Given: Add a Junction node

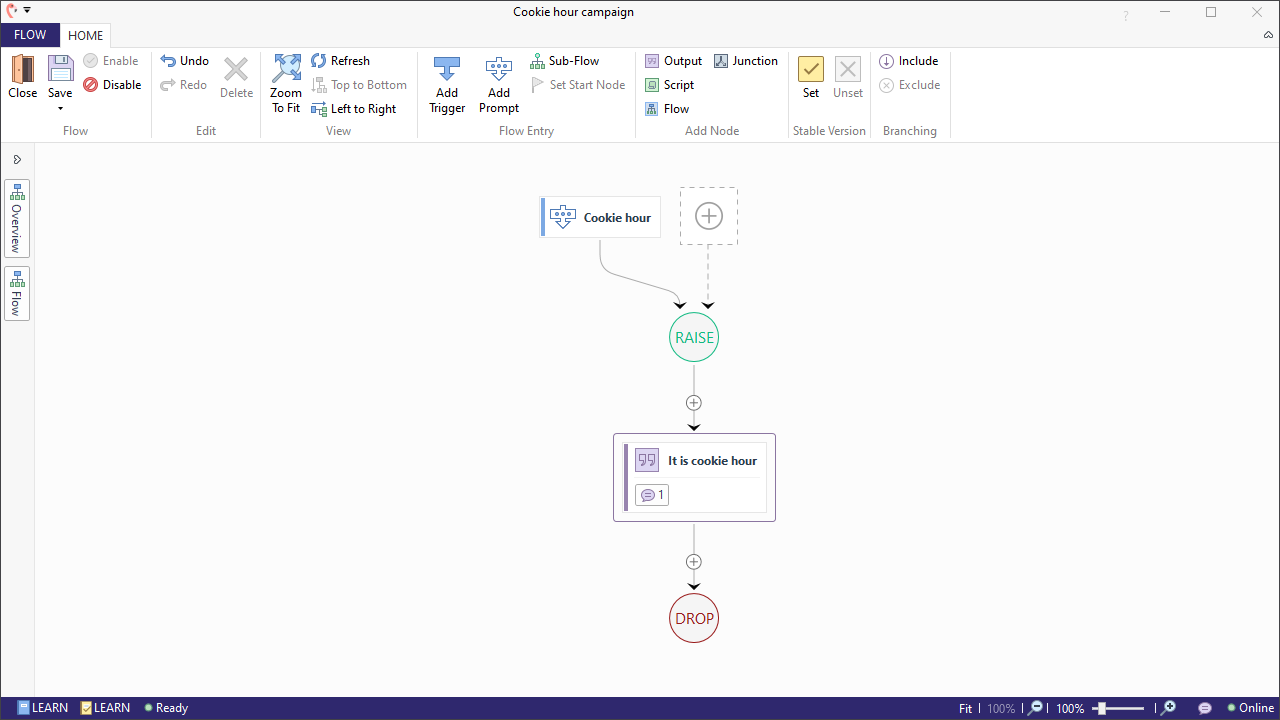Looking at the screenshot, I should pyautogui.click(x=746, y=60).
